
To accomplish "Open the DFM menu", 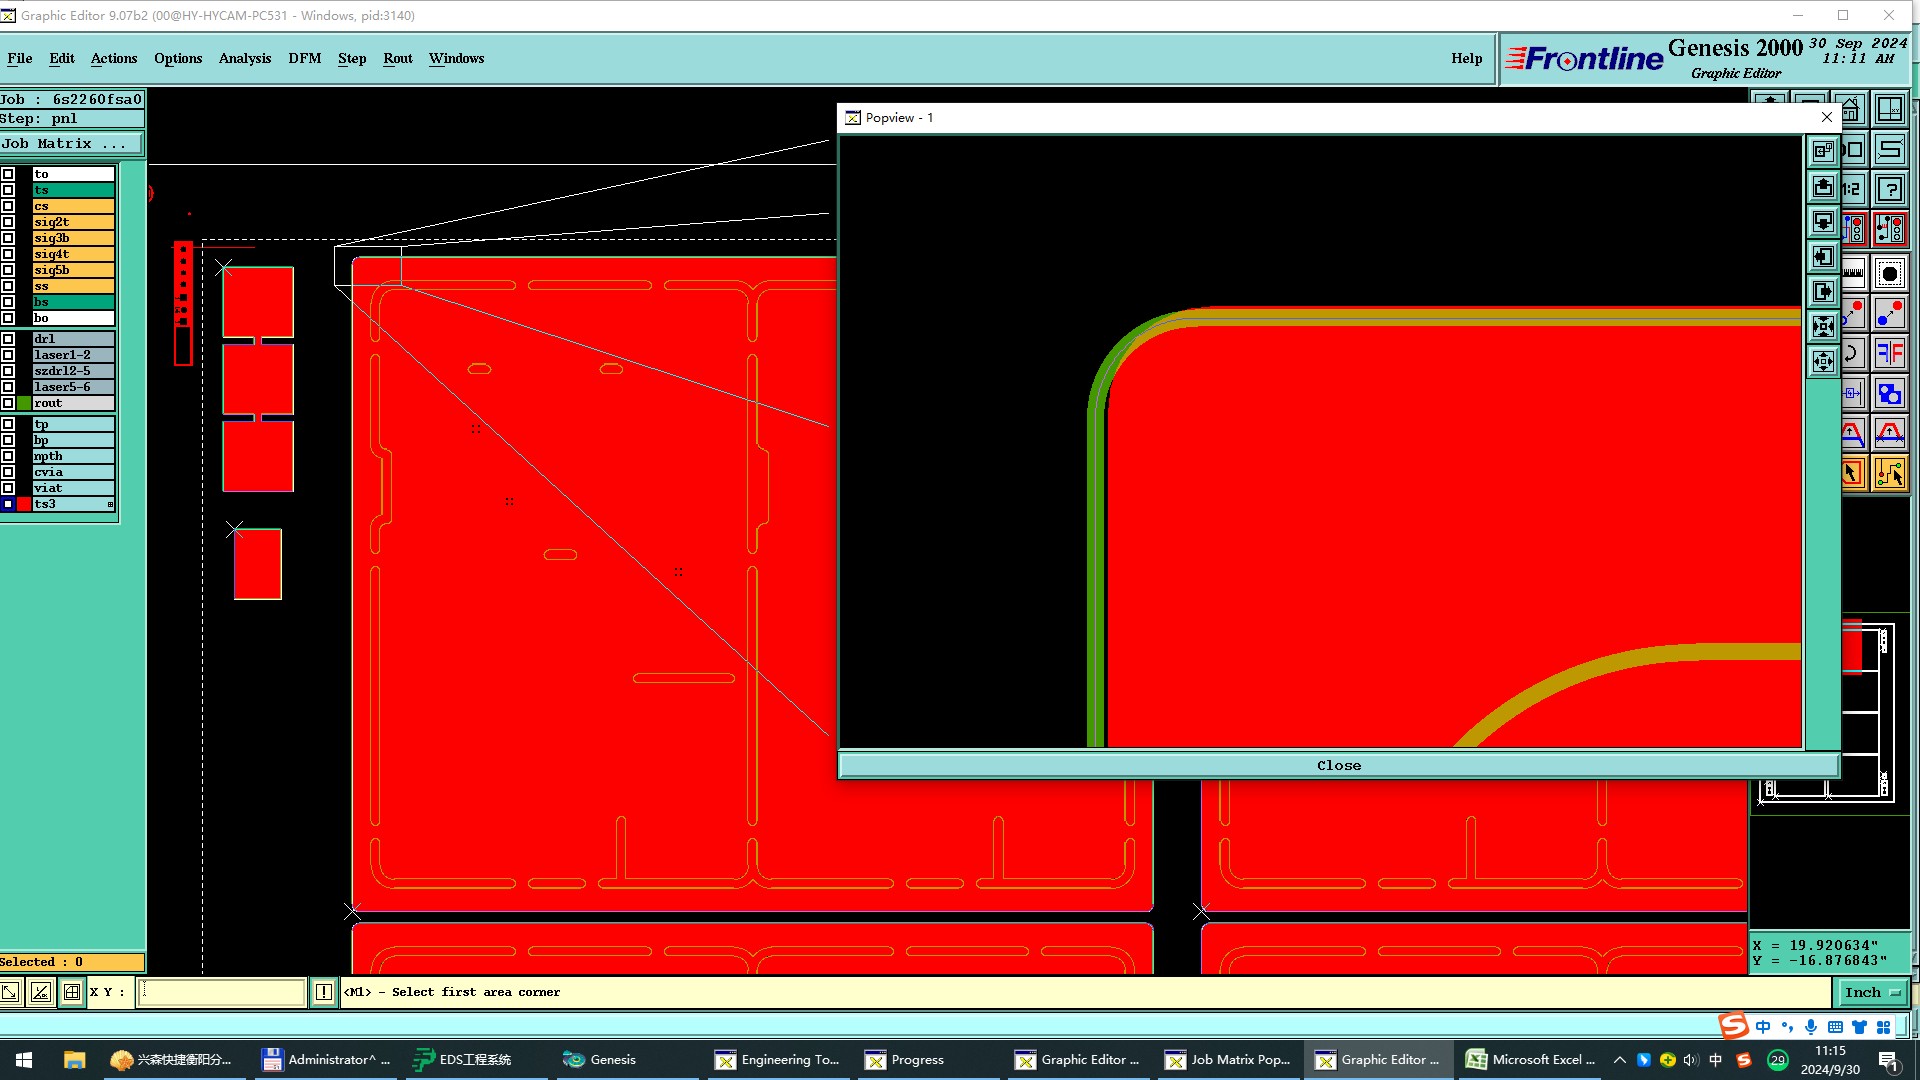I will 305,58.
